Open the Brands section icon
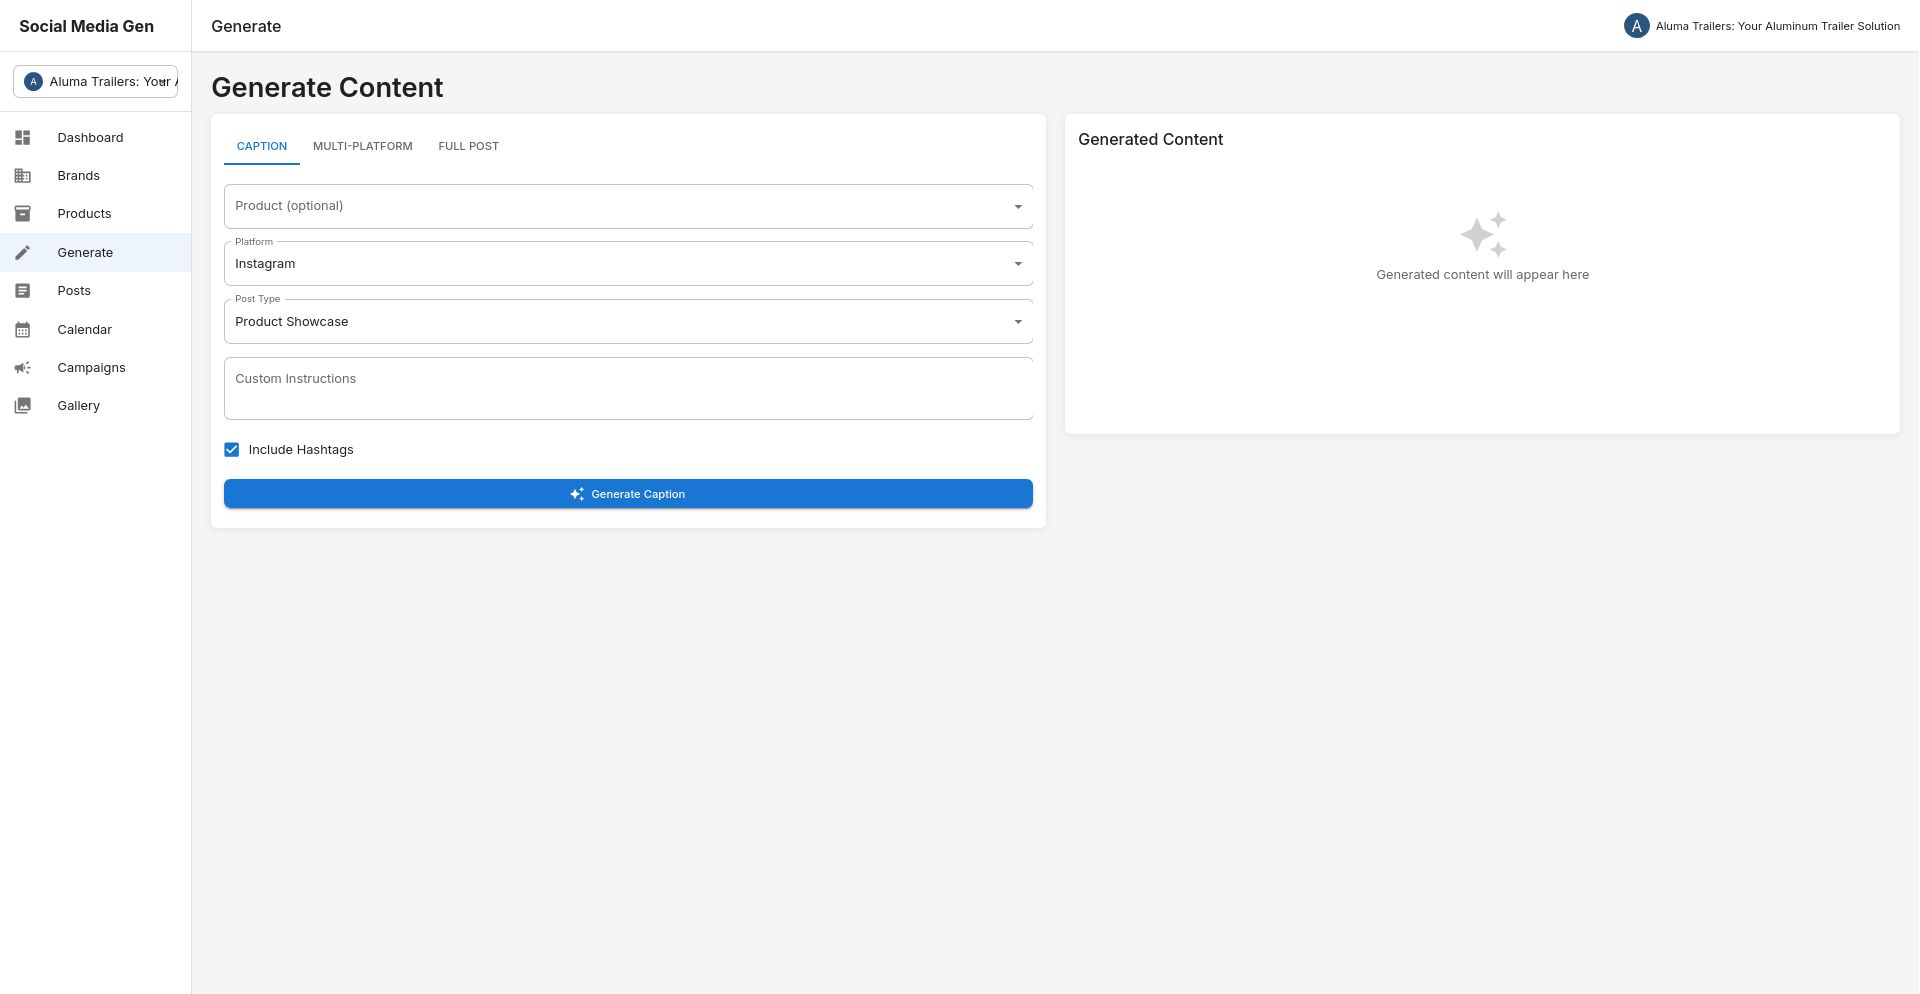The image size is (1920, 994). [23, 175]
